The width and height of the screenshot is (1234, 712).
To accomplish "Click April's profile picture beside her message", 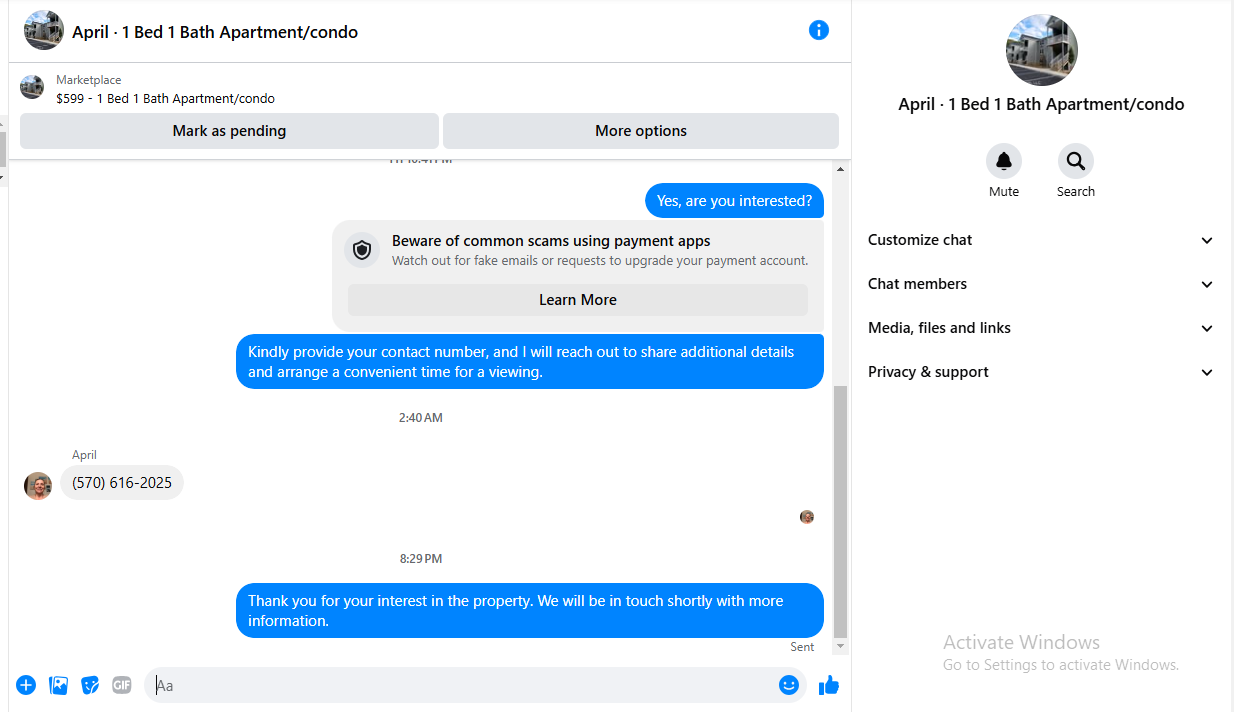I will 38,486.
